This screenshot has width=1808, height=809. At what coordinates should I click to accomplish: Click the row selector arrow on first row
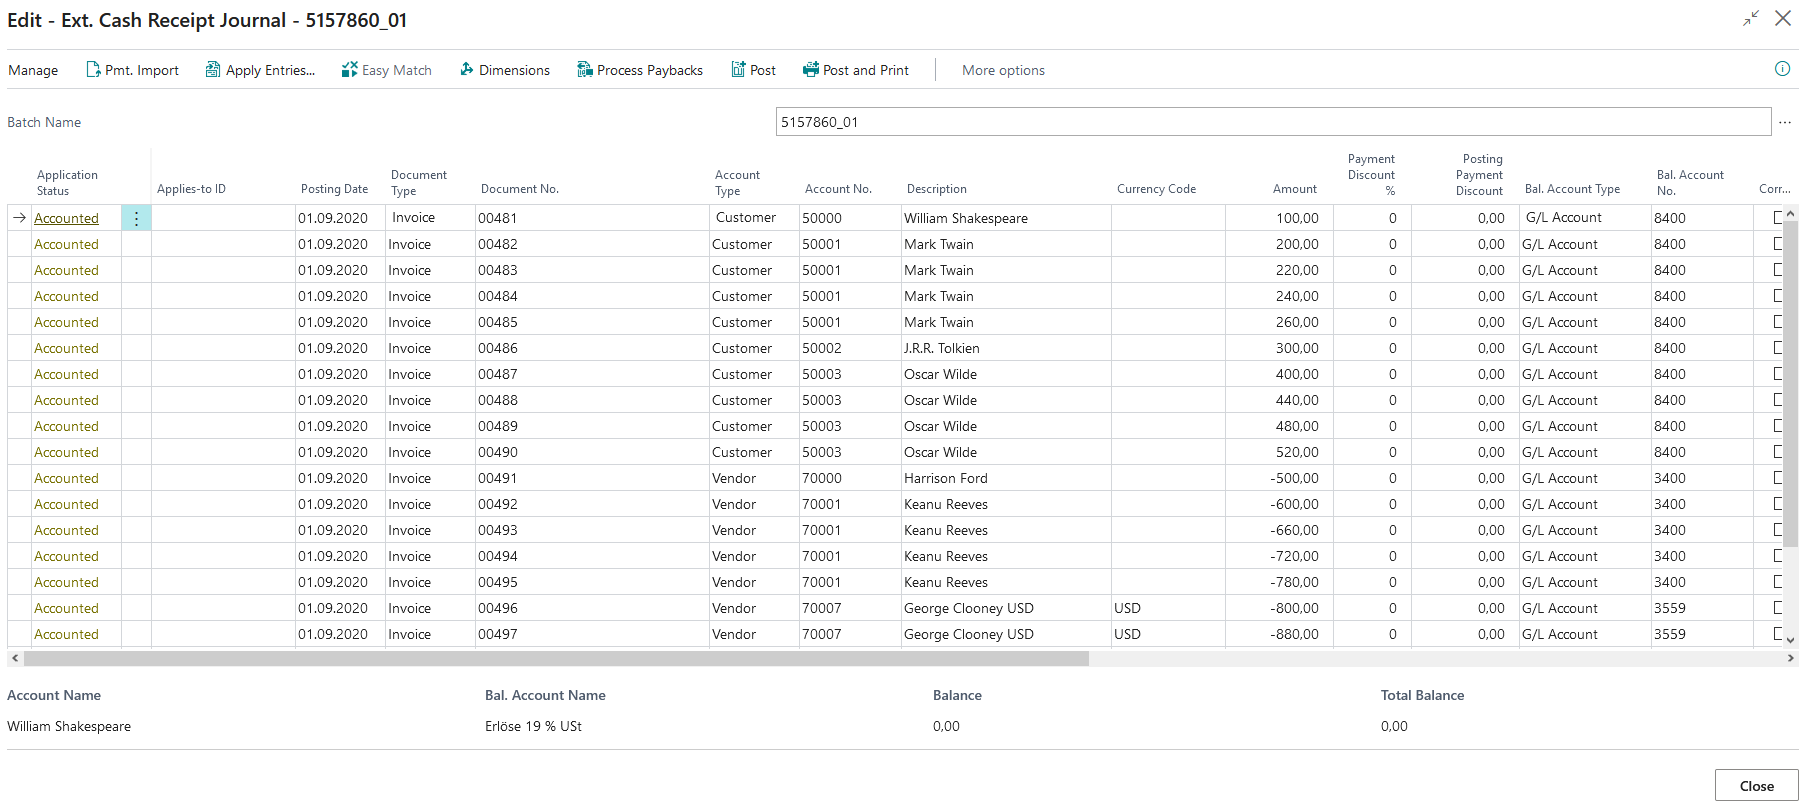pyautogui.click(x=19, y=218)
